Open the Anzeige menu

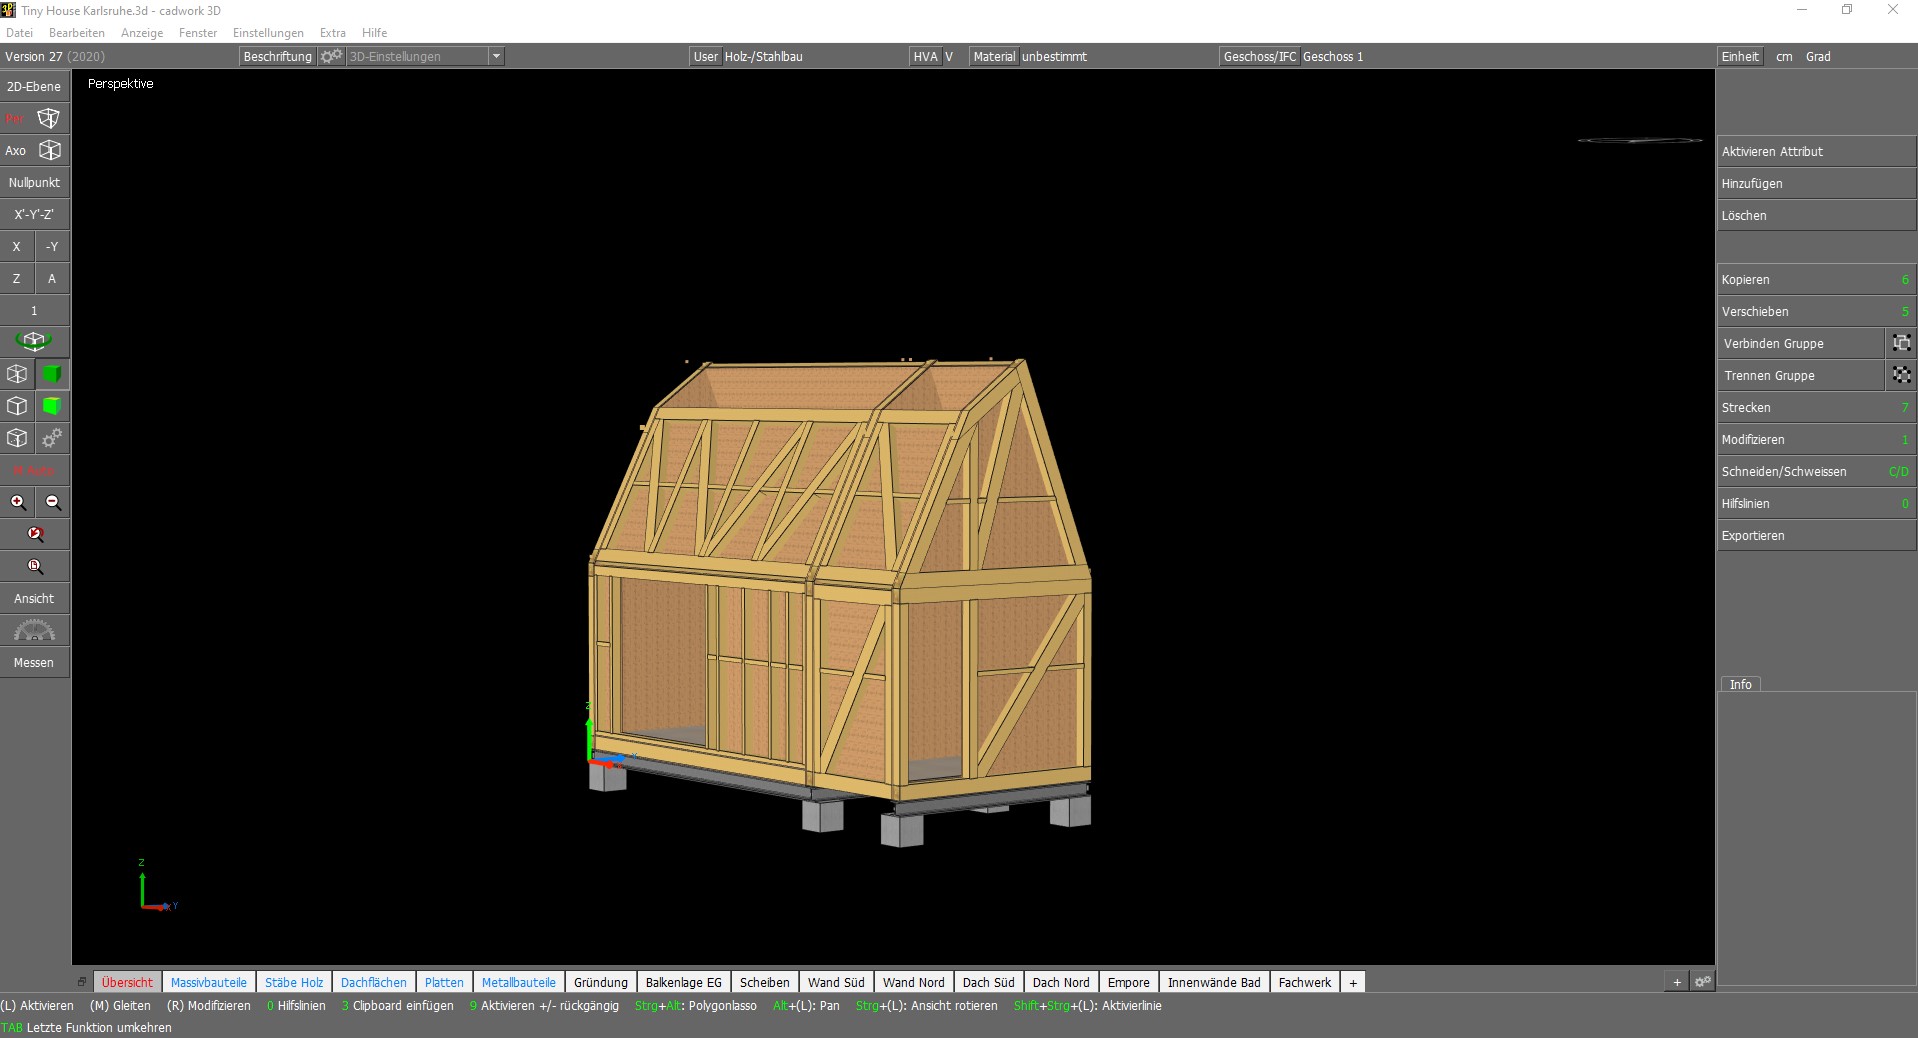pyautogui.click(x=142, y=33)
